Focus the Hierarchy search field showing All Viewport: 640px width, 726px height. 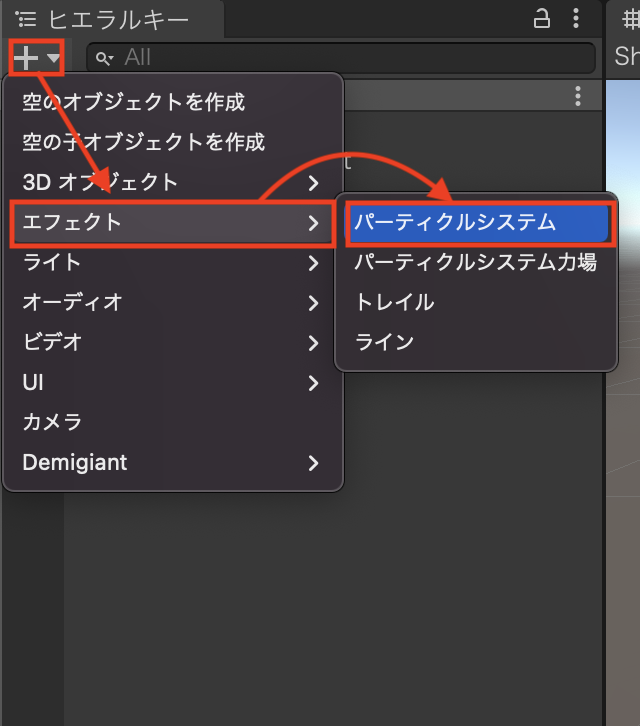(x=341, y=58)
